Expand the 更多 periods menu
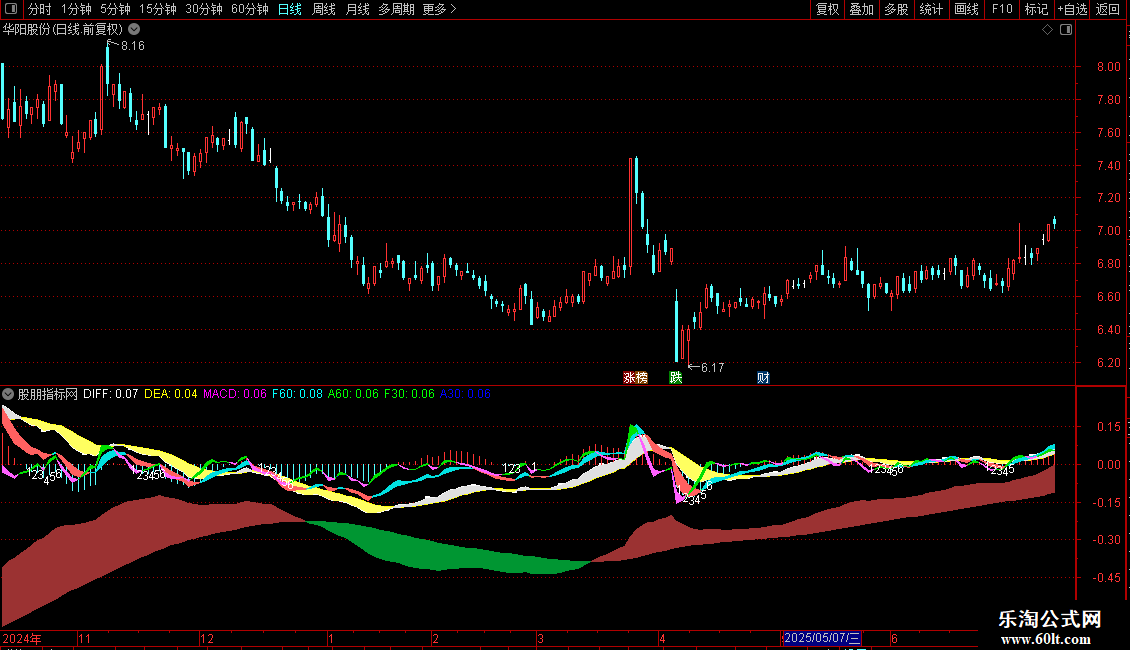This screenshot has height=650, width=1130. pyautogui.click(x=440, y=9)
